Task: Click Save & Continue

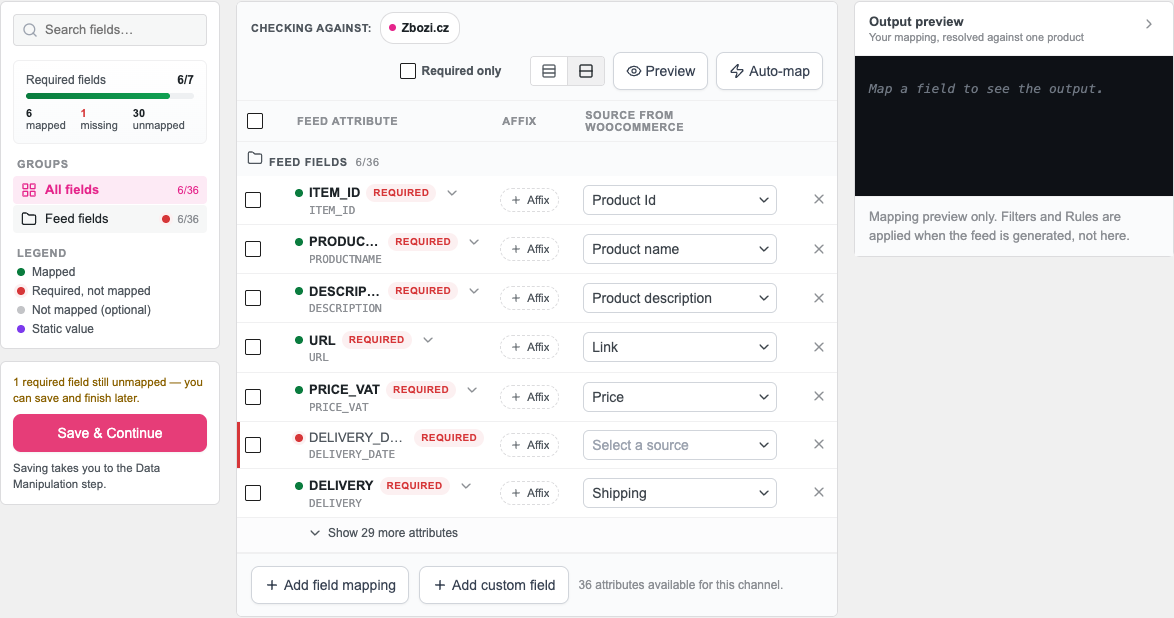Action: pos(110,433)
